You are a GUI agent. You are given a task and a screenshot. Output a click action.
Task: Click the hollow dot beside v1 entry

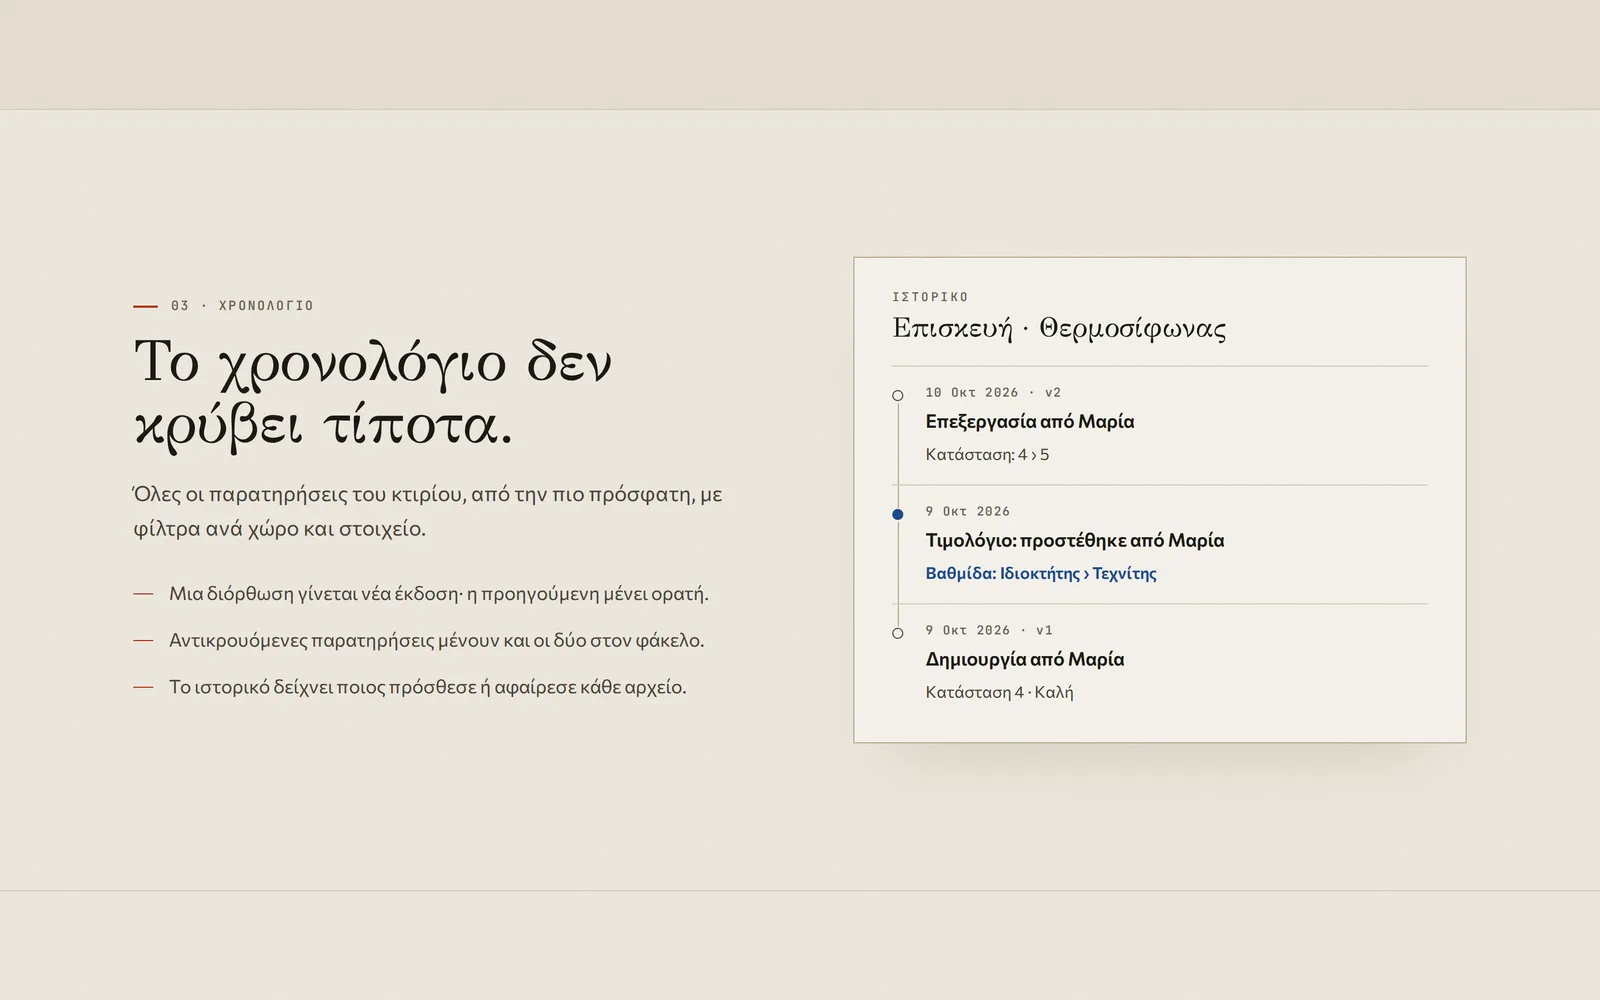898,633
